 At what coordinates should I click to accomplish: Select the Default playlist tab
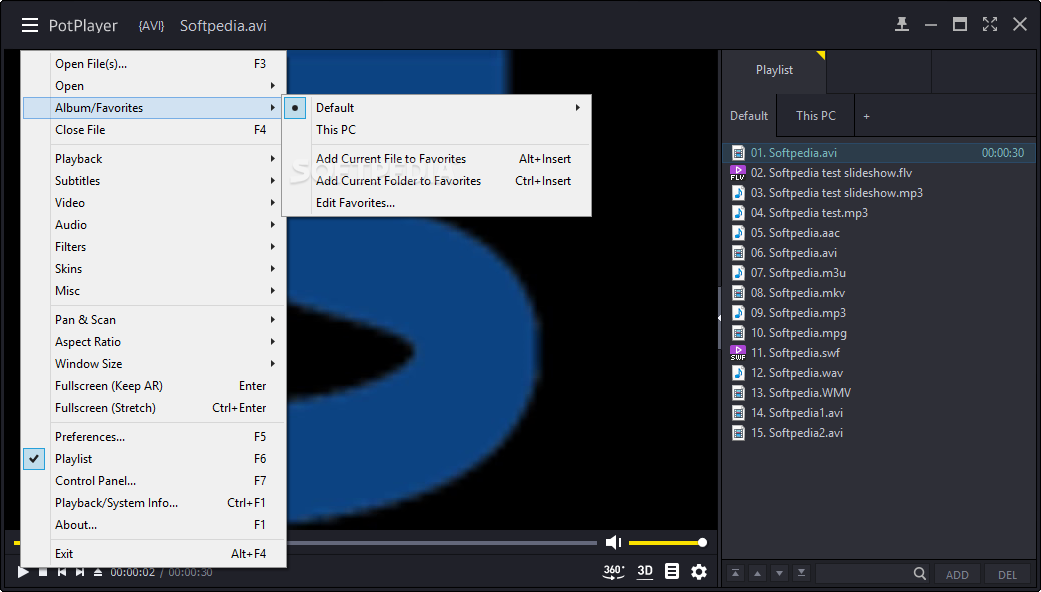pyautogui.click(x=749, y=115)
